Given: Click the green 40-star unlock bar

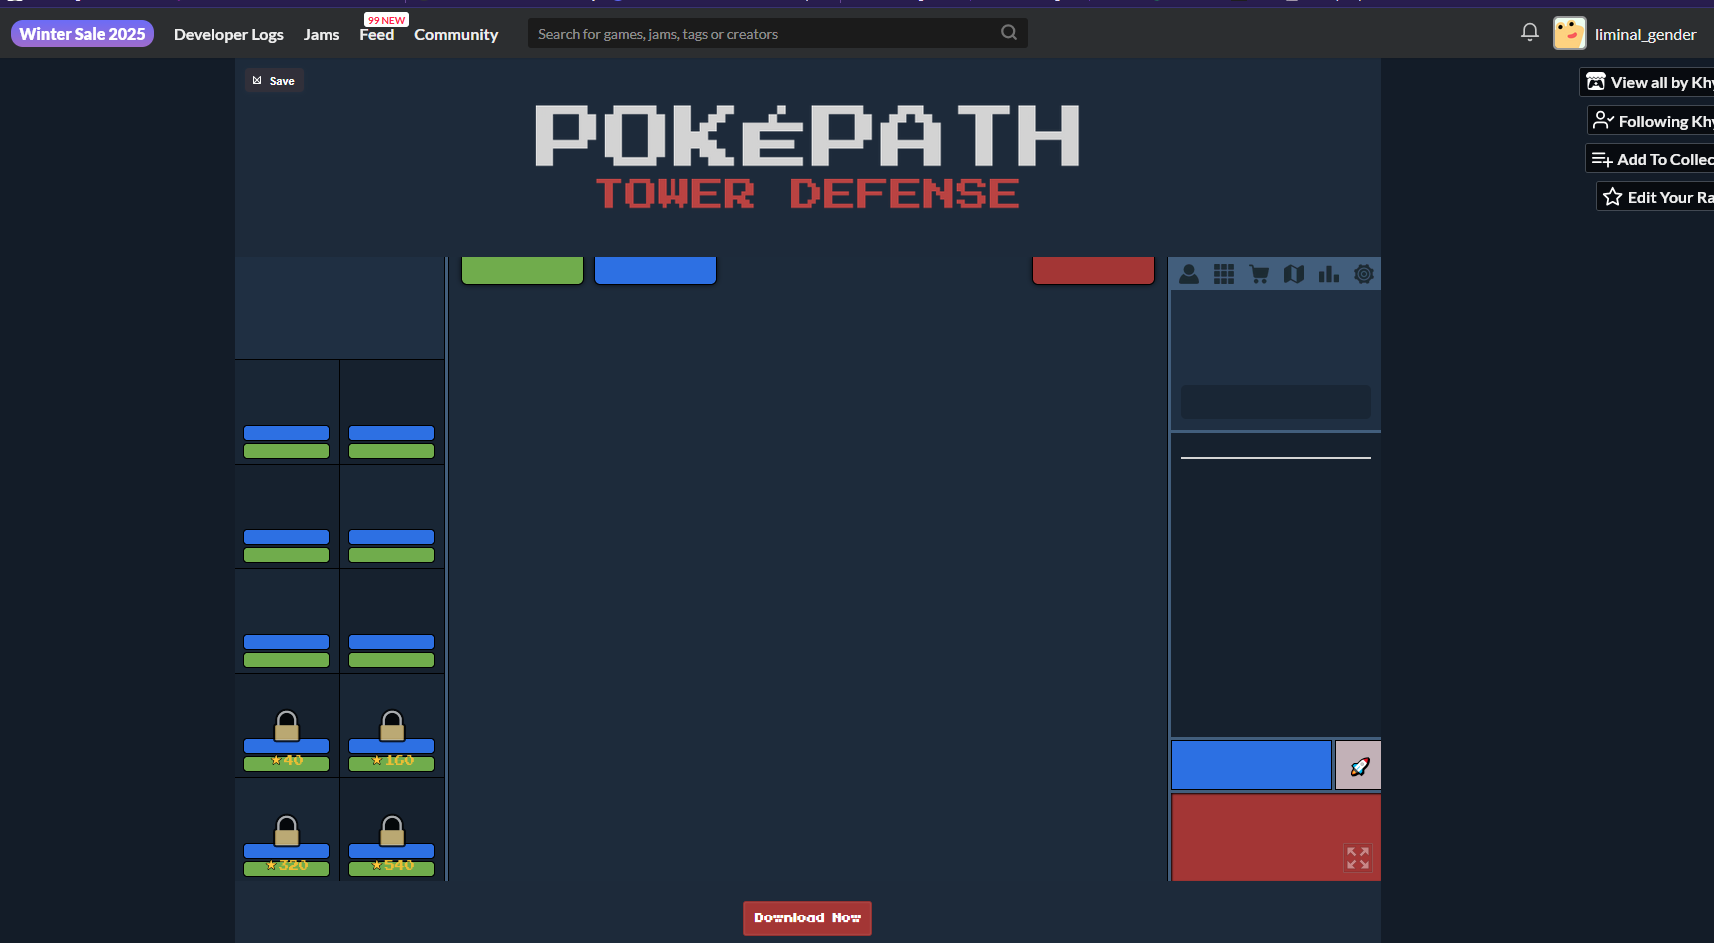Looking at the screenshot, I should tap(287, 764).
